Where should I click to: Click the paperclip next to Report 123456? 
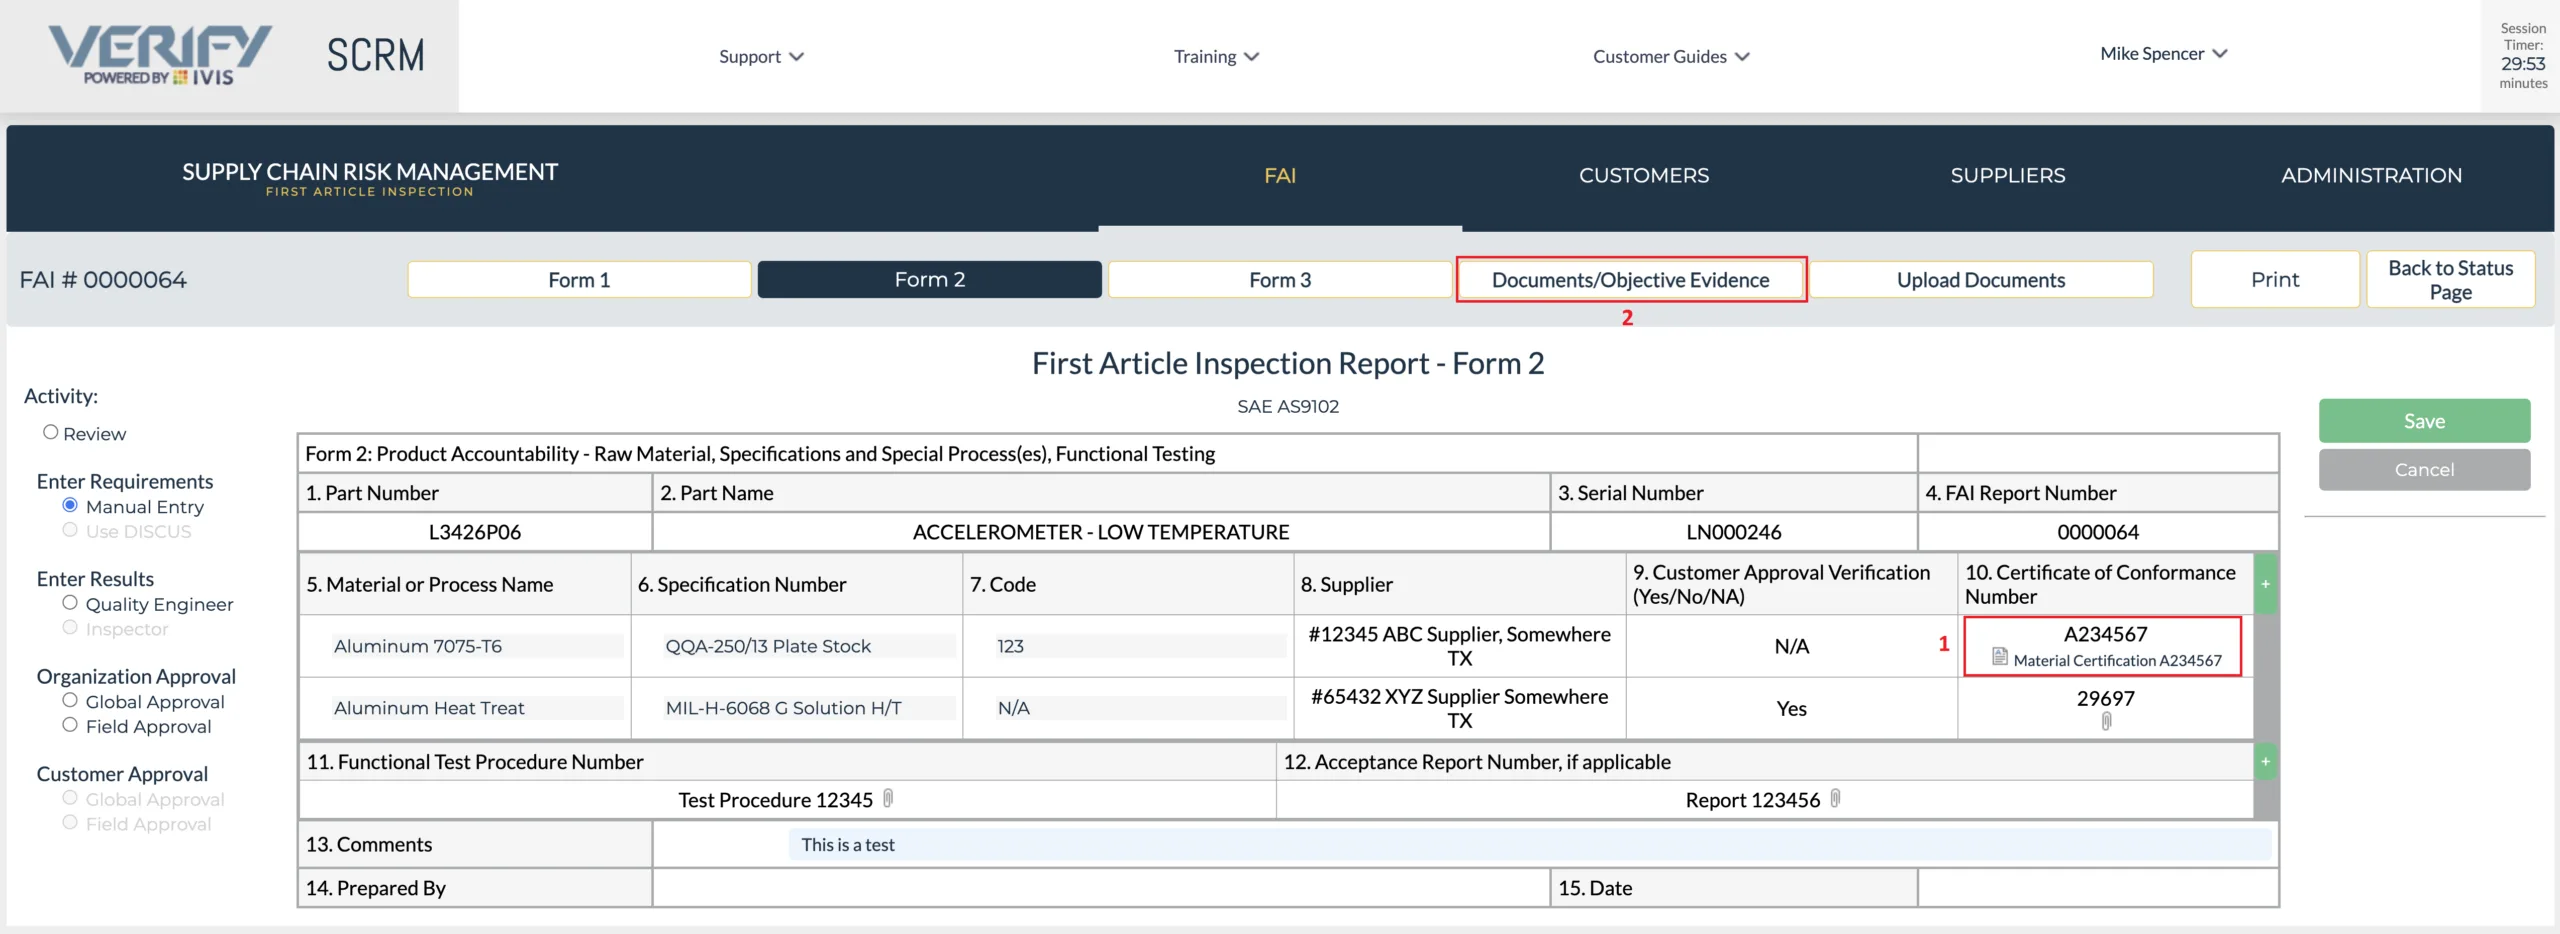point(1835,798)
